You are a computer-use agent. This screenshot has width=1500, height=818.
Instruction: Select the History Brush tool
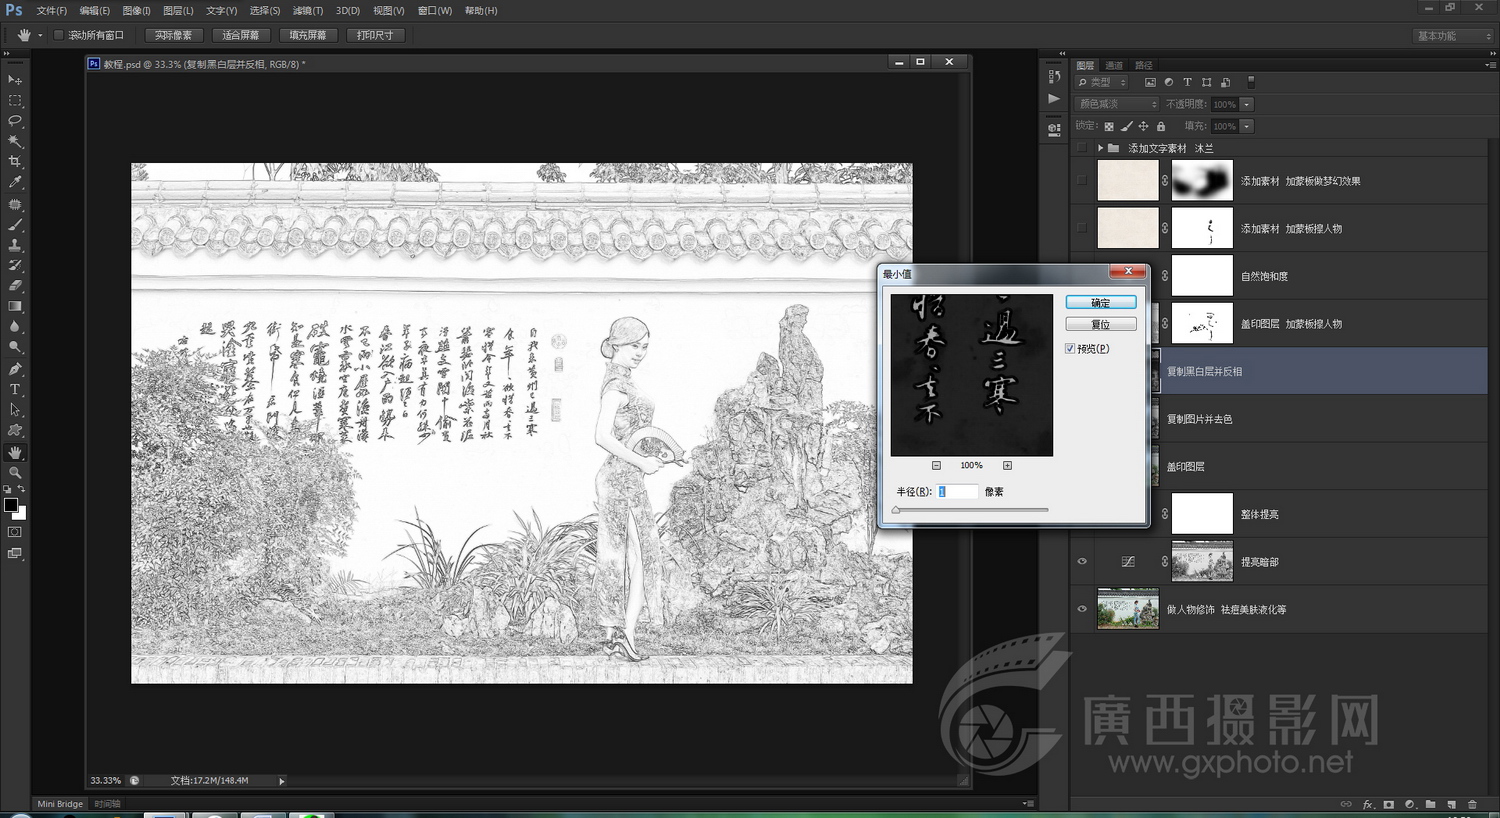tap(15, 265)
